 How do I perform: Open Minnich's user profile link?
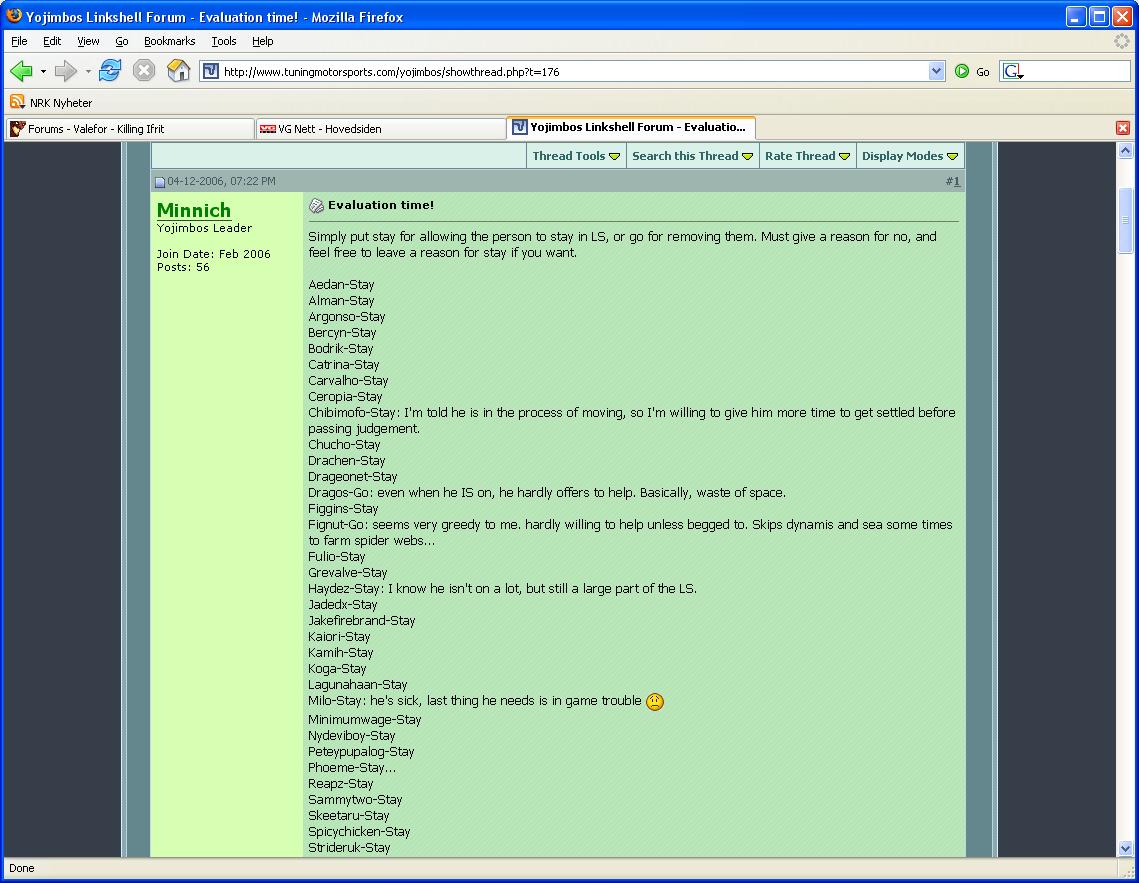click(194, 210)
